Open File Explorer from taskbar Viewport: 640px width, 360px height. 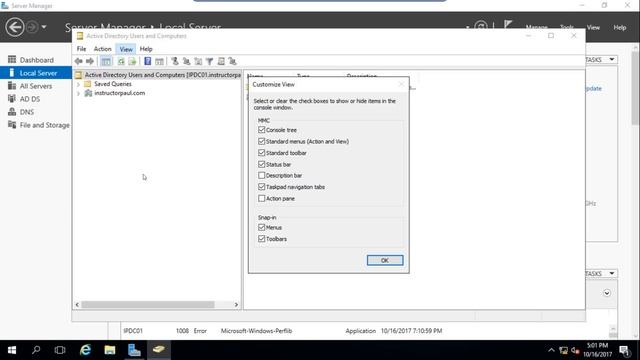(x=109, y=350)
